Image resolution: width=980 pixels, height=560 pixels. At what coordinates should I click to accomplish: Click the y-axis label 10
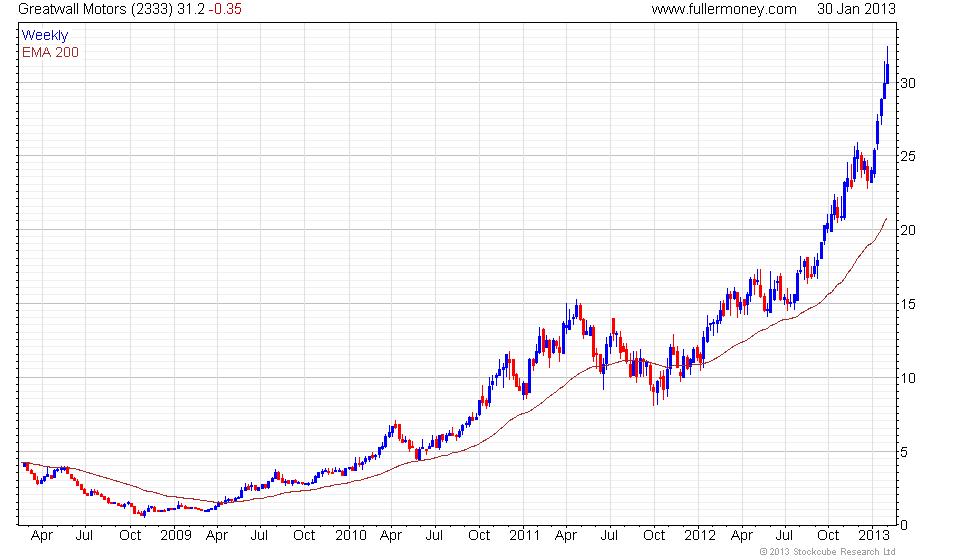point(908,378)
